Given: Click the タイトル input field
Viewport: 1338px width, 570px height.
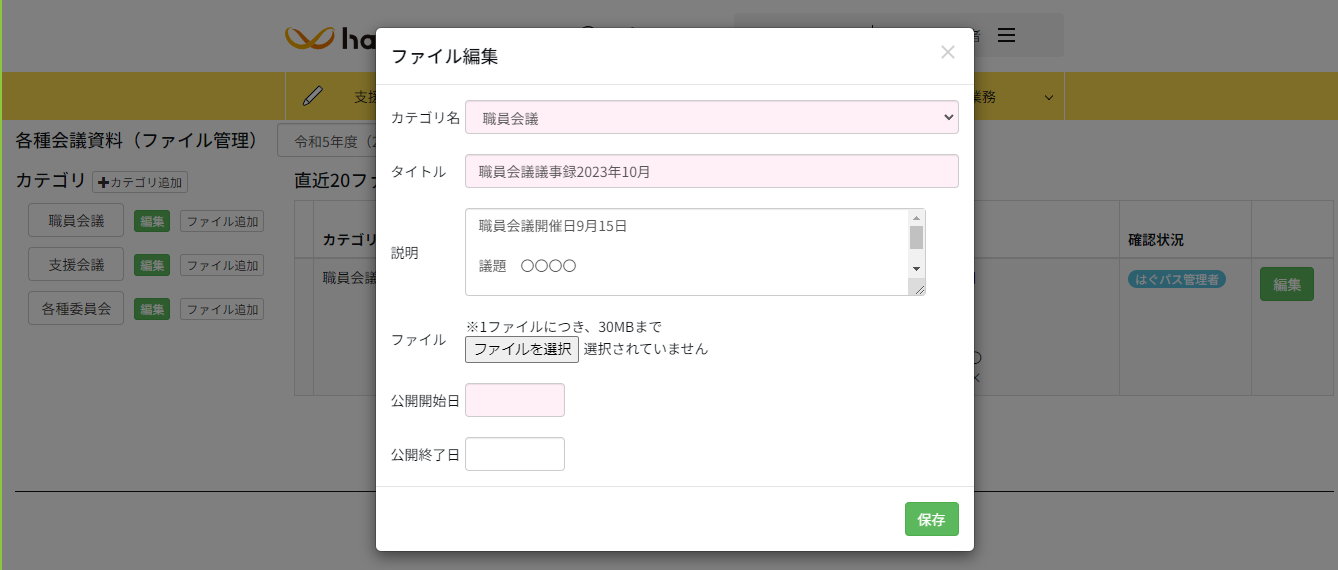Looking at the screenshot, I should (712, 171).
